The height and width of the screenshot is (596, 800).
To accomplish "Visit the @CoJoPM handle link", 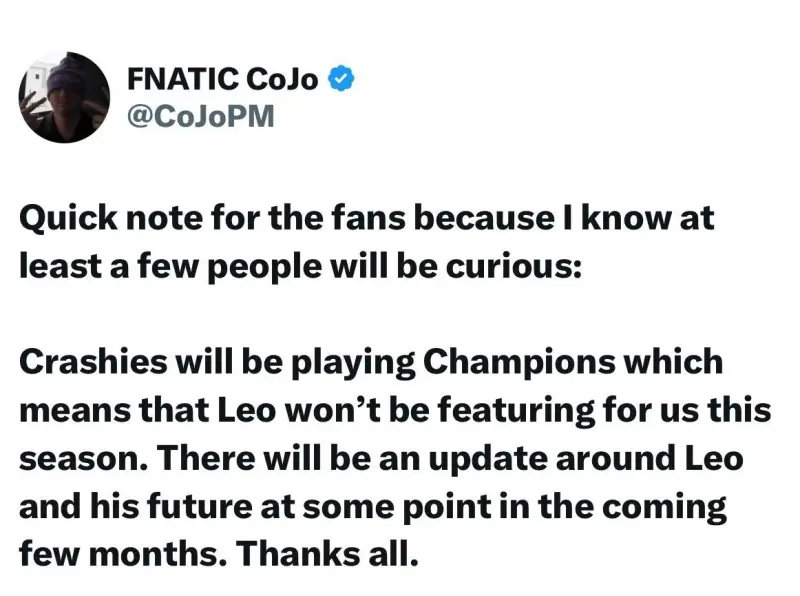I will [201, 116].
